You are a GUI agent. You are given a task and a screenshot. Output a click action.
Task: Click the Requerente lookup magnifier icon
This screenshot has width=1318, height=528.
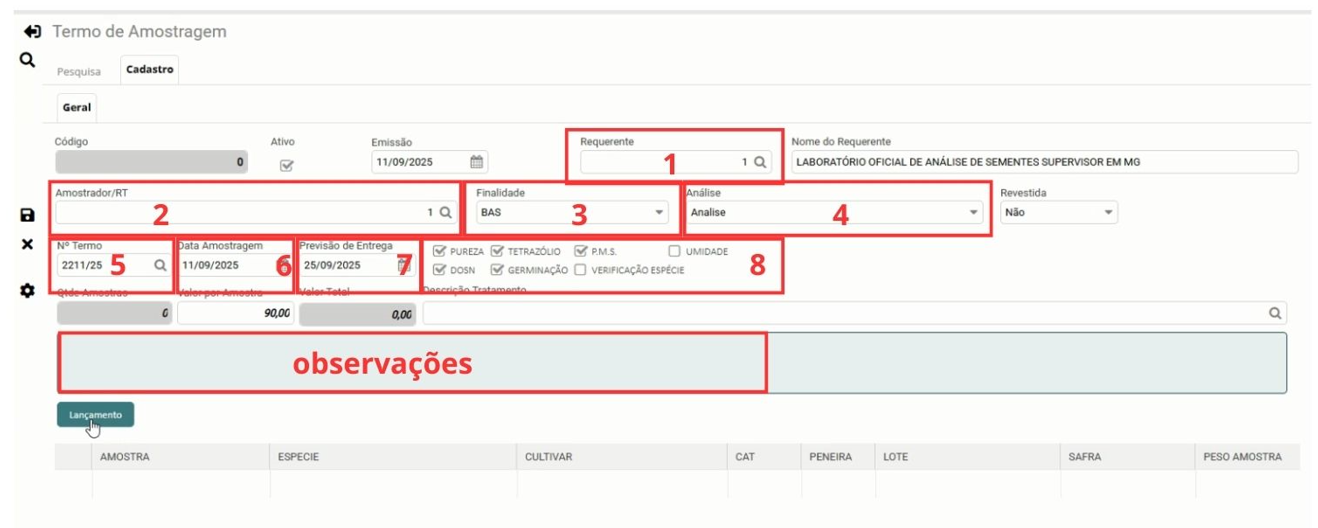point(761,162)
